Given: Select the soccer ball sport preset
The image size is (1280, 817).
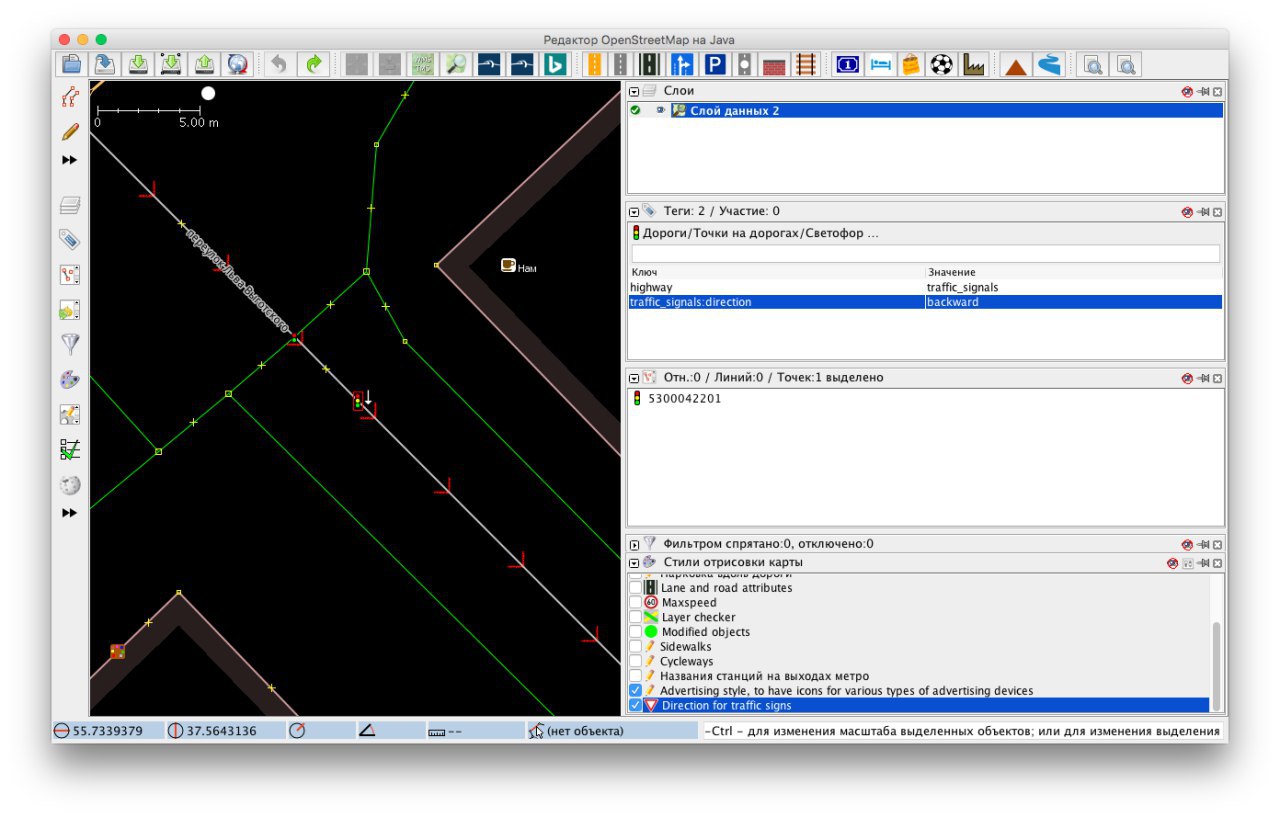Looking at the screenshot, I should tap(942, 64).
